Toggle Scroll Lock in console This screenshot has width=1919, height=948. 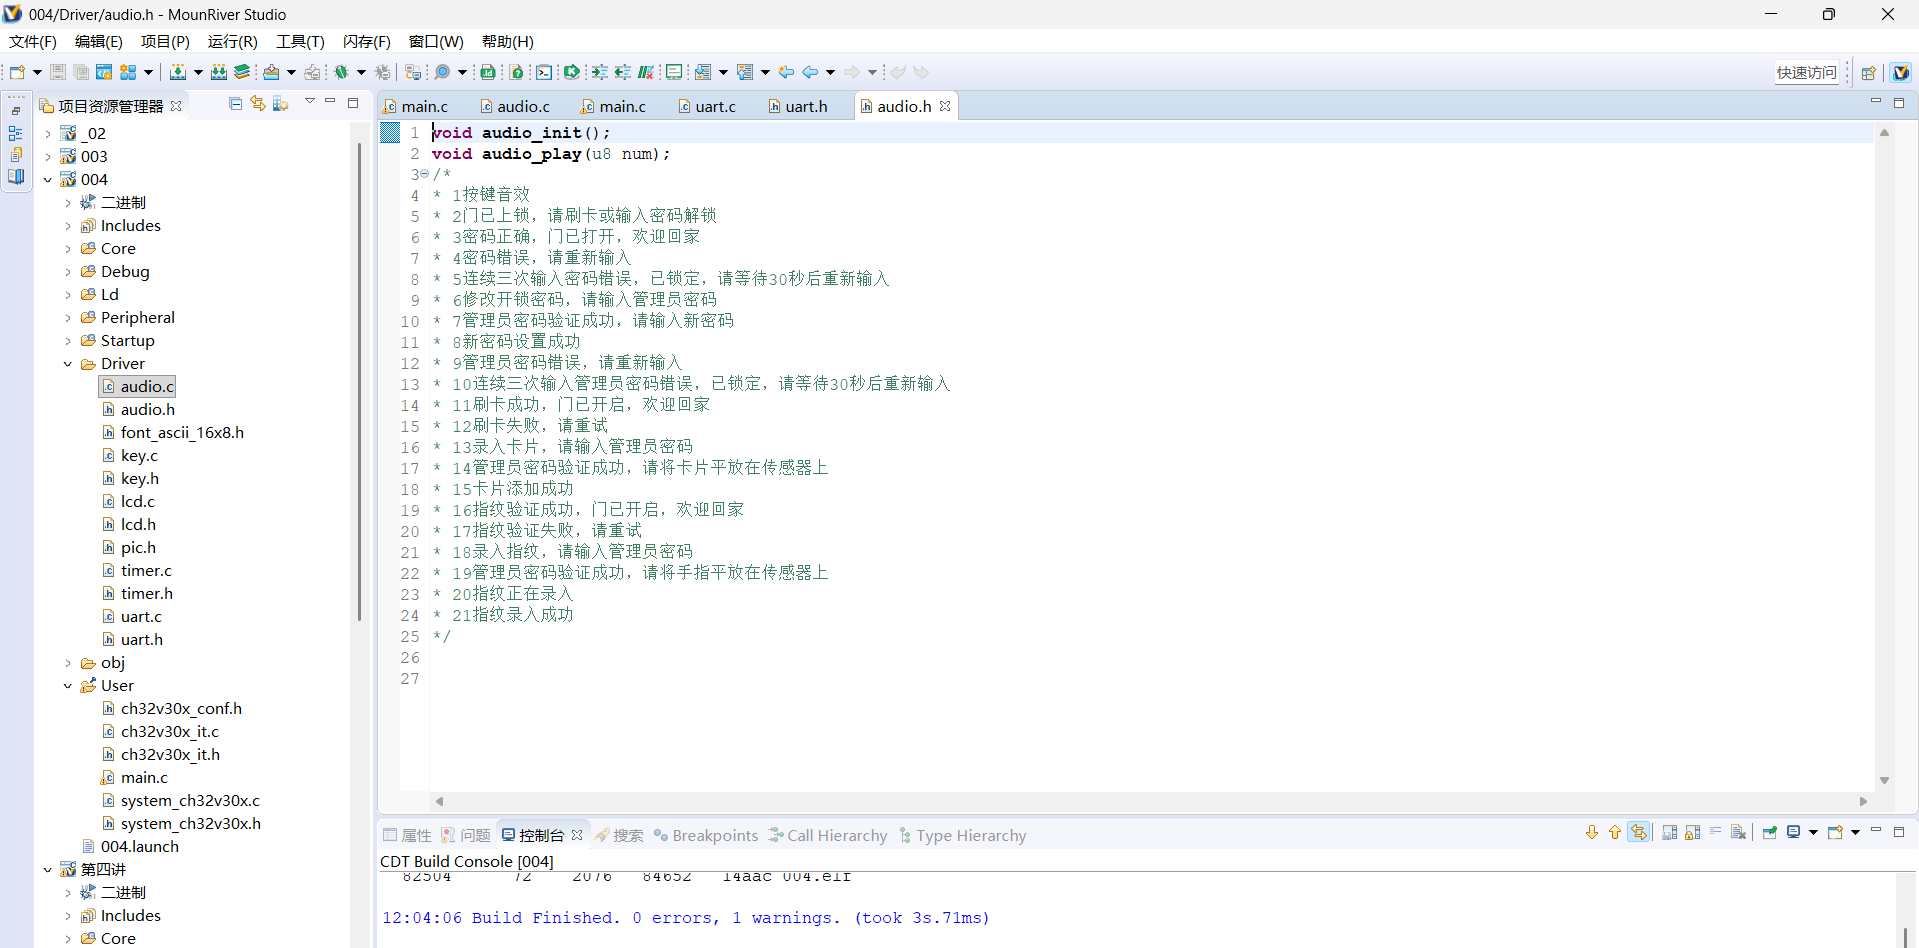1692,832
